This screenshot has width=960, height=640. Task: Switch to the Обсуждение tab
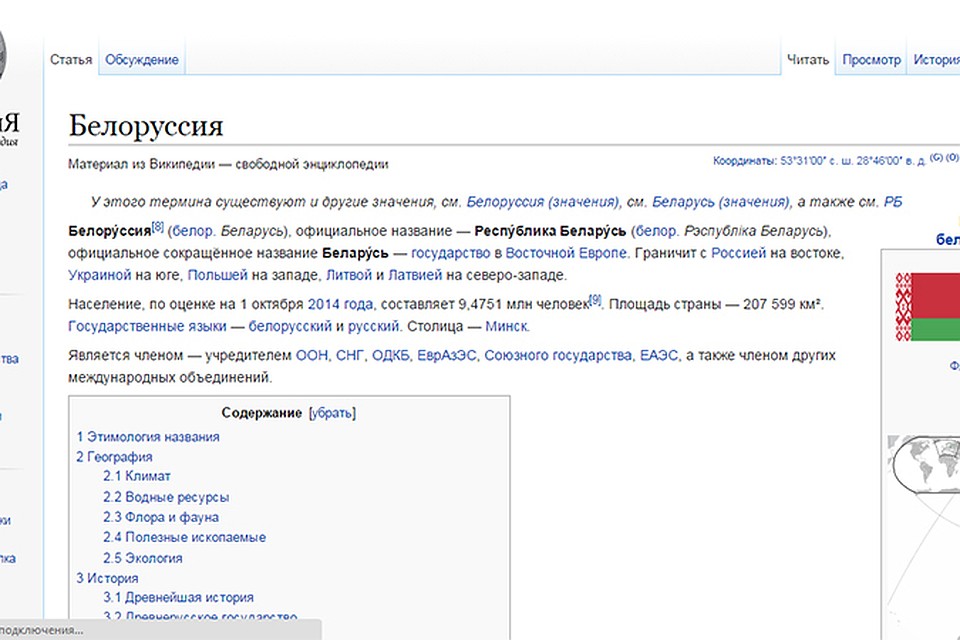click(142, 59)
